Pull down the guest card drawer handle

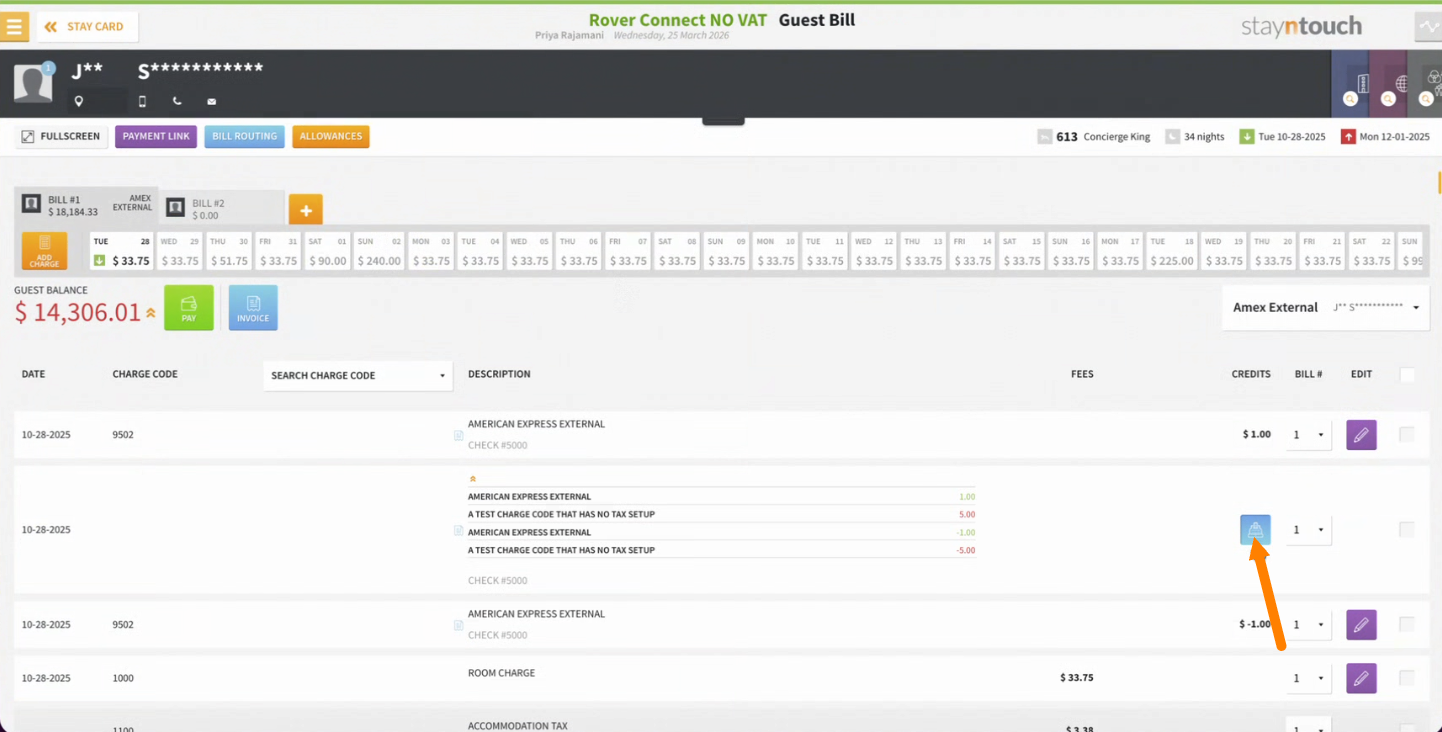(x=723, y=121)
